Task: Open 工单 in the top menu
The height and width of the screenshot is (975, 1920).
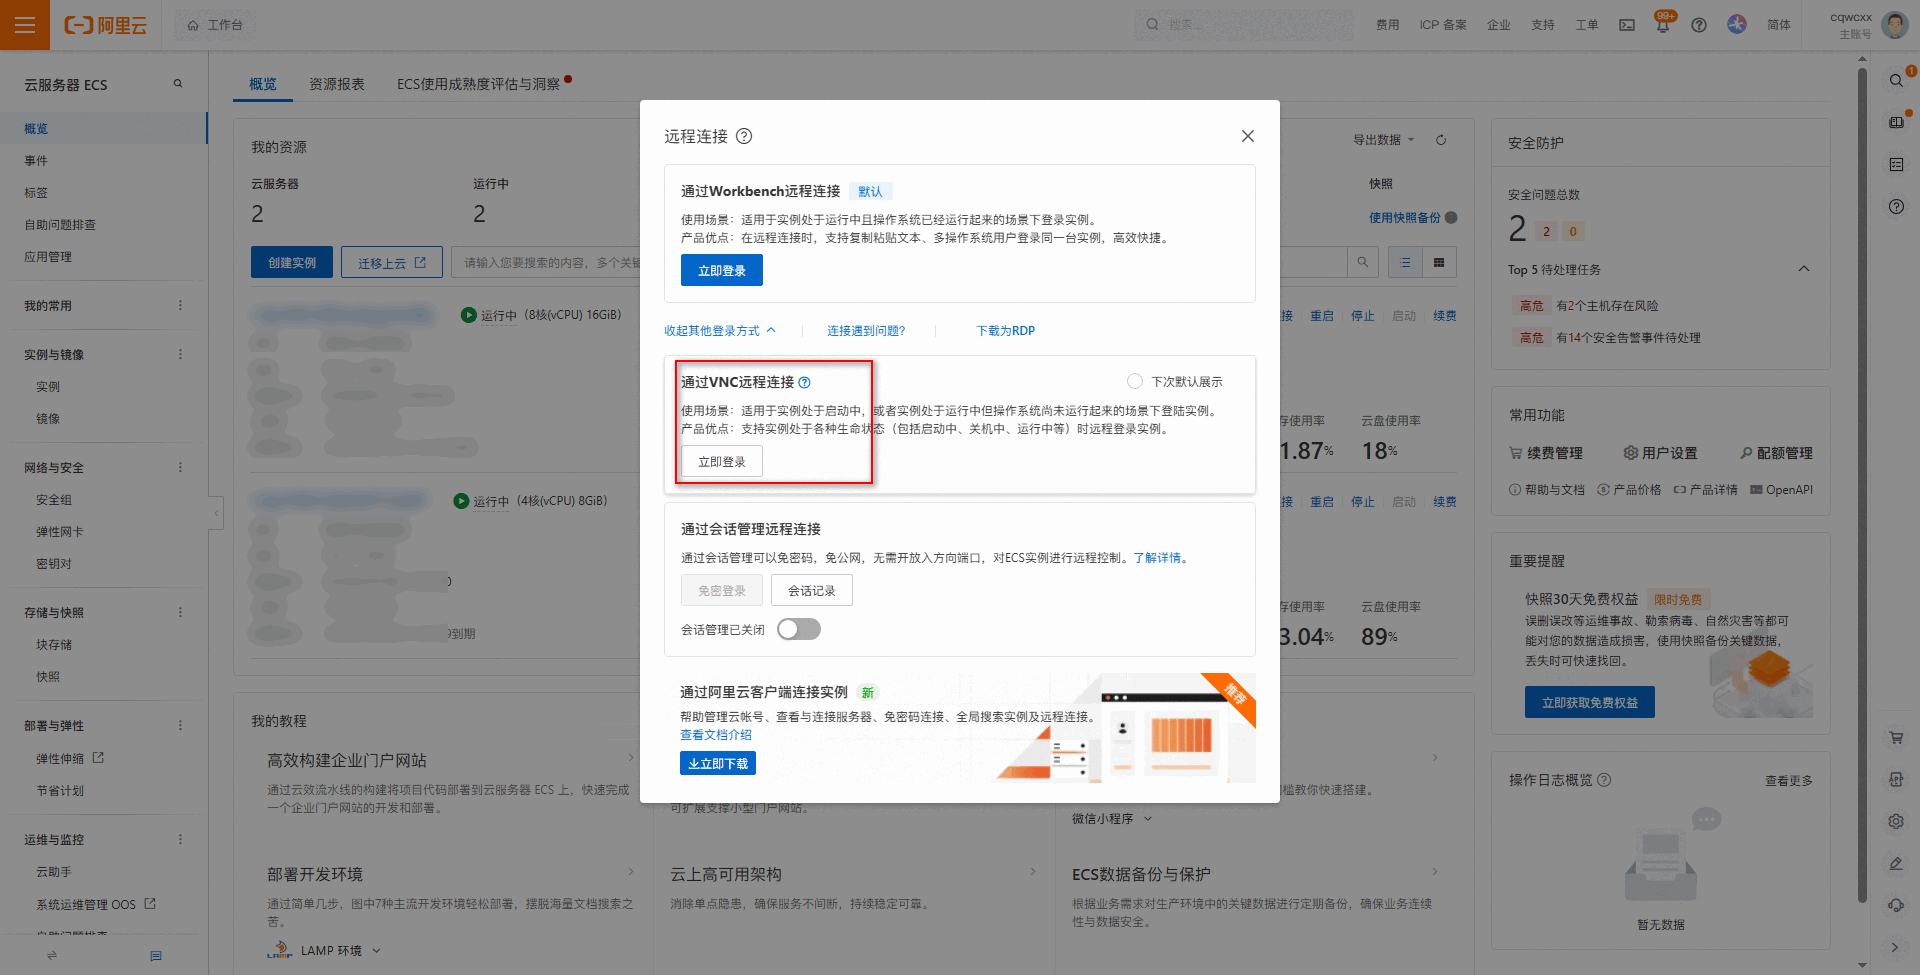Action: coord(1587,25)
